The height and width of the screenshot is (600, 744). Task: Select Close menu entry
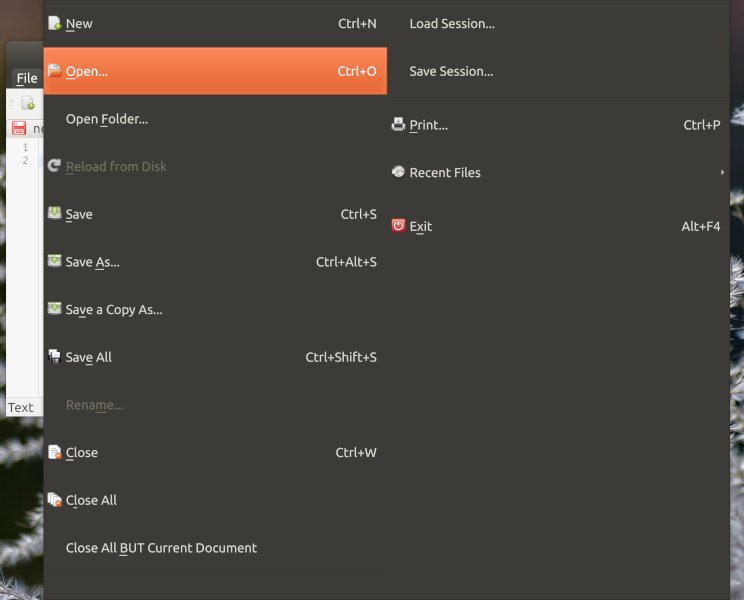pyautogui.click(x=215, y=452)
